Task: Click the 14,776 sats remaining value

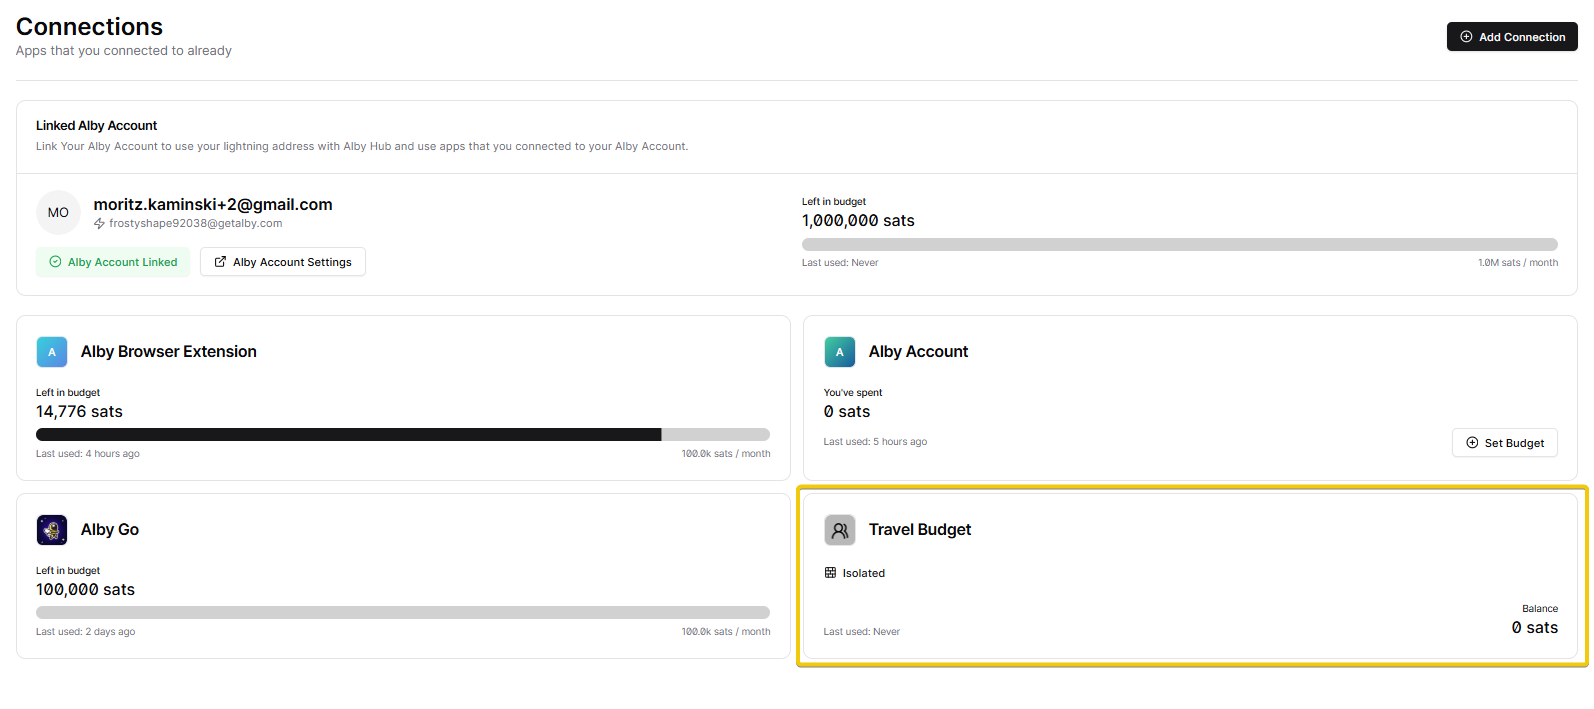Action: [79, 412]
